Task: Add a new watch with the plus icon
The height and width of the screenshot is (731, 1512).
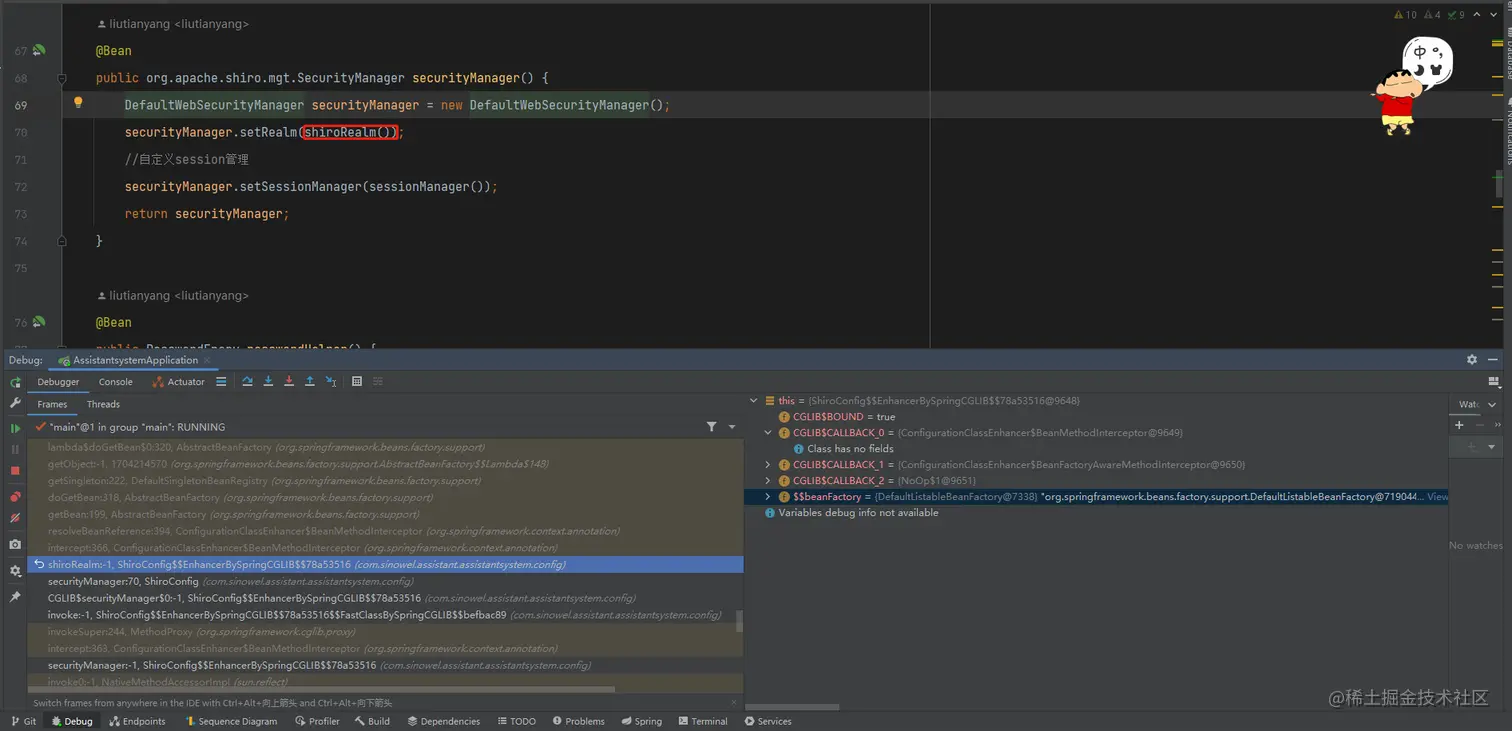Action: 1459,425
